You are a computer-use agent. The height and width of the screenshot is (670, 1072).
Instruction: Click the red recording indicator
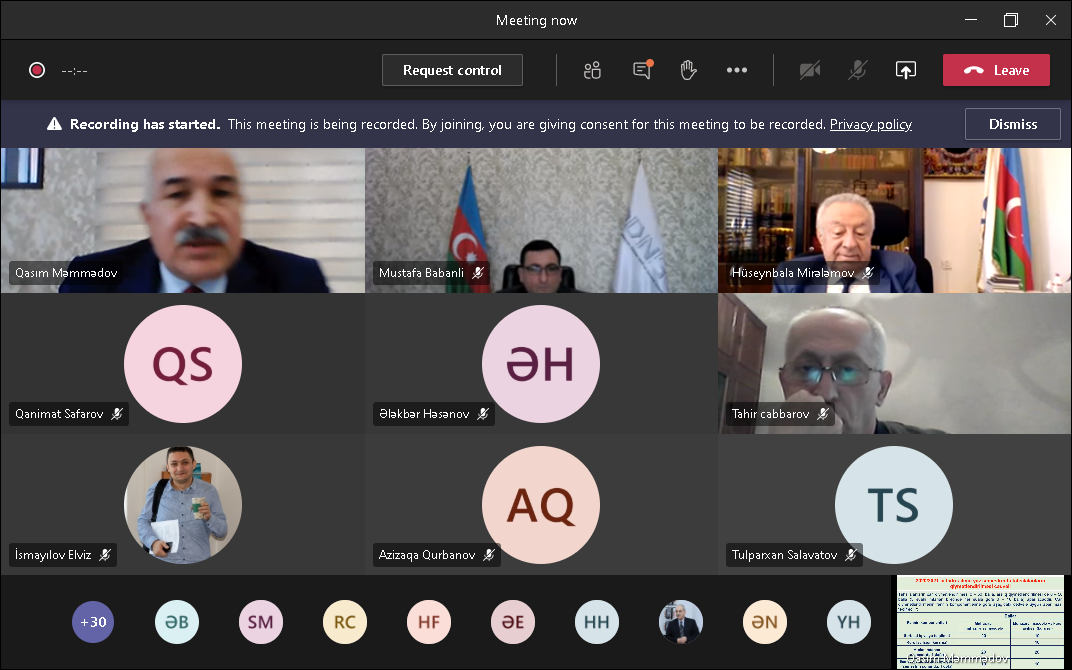click(x=37, y=70)
